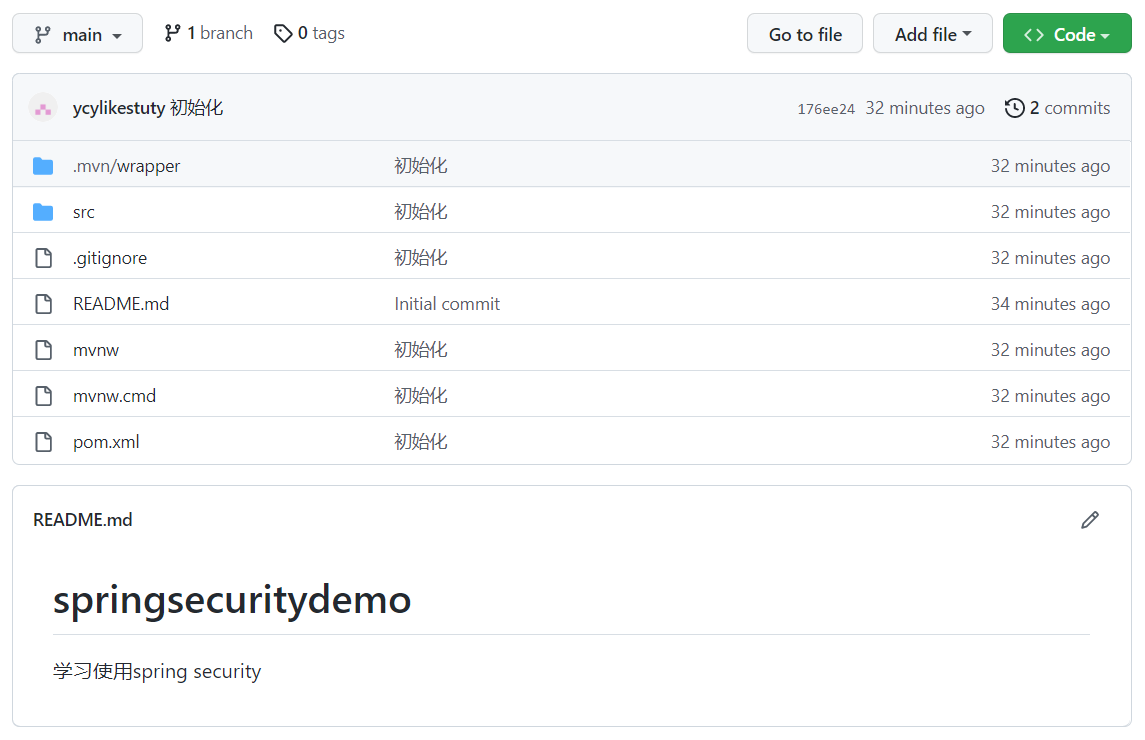Click the ycylikestuty avatar image

click(43, 108)
